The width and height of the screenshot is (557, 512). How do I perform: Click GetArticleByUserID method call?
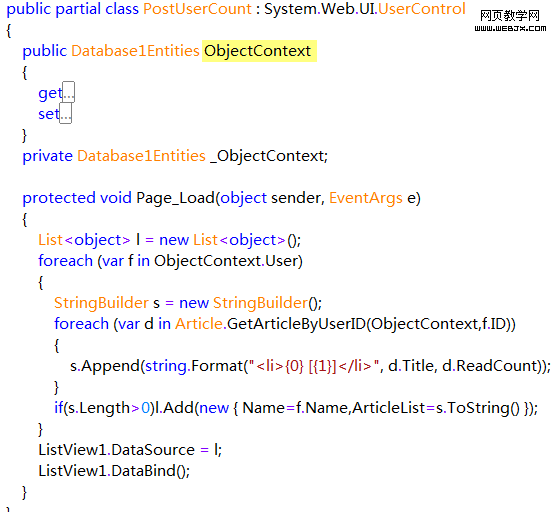[x=296, y=324]
